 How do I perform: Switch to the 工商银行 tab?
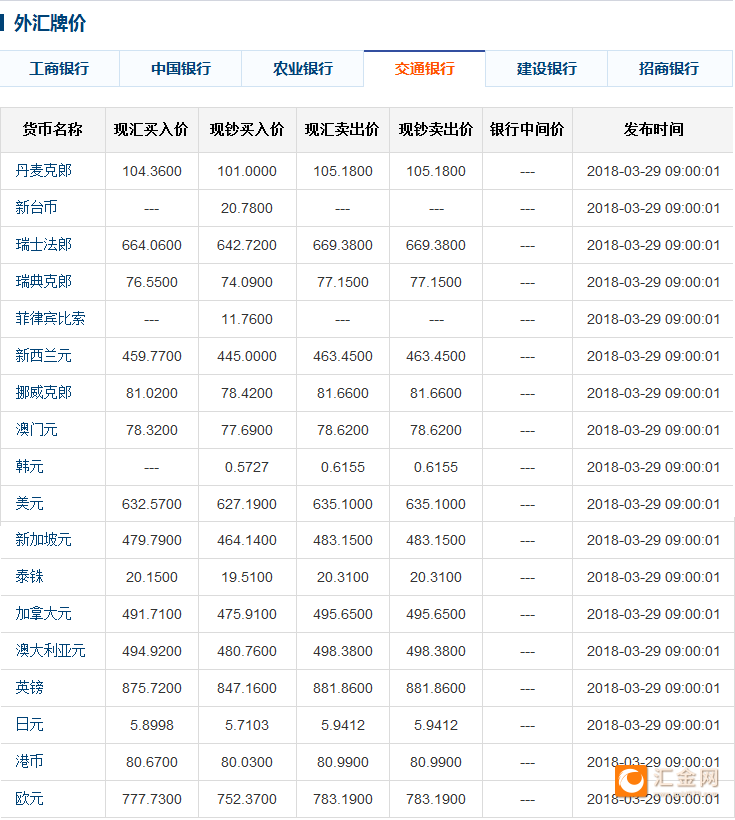[59, 69]
